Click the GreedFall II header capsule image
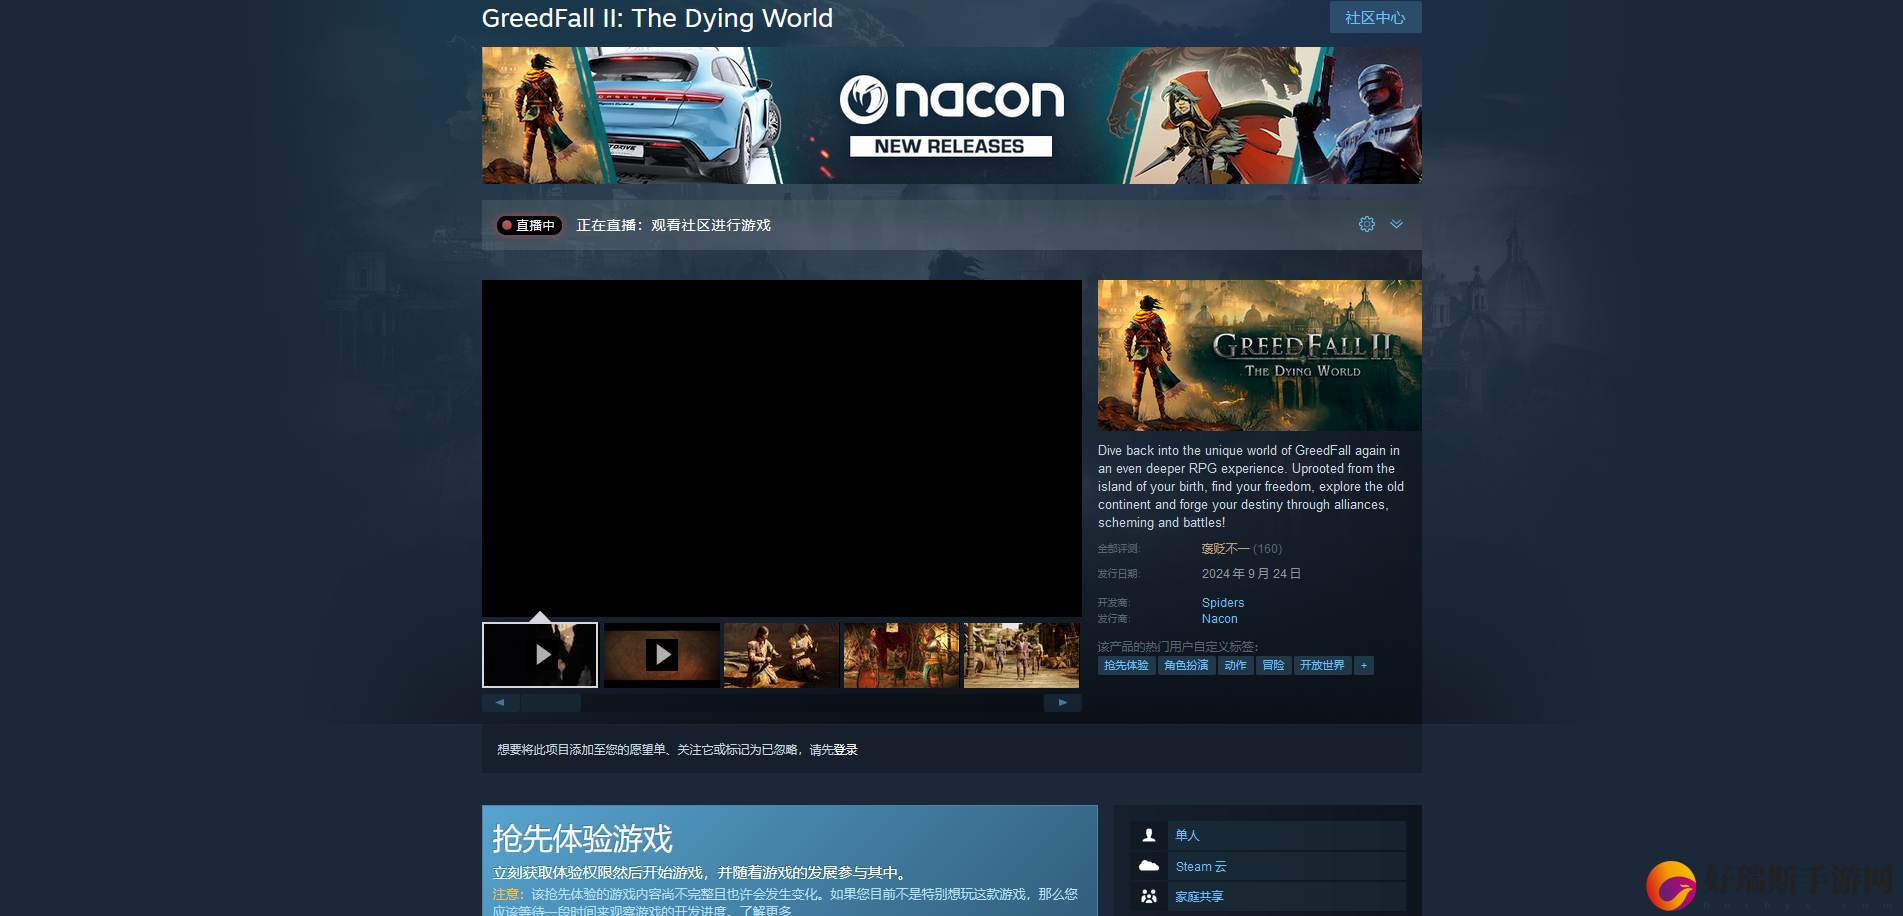Image resolution: width=1903 pixels, height=916 pixels. point(1259,355)
